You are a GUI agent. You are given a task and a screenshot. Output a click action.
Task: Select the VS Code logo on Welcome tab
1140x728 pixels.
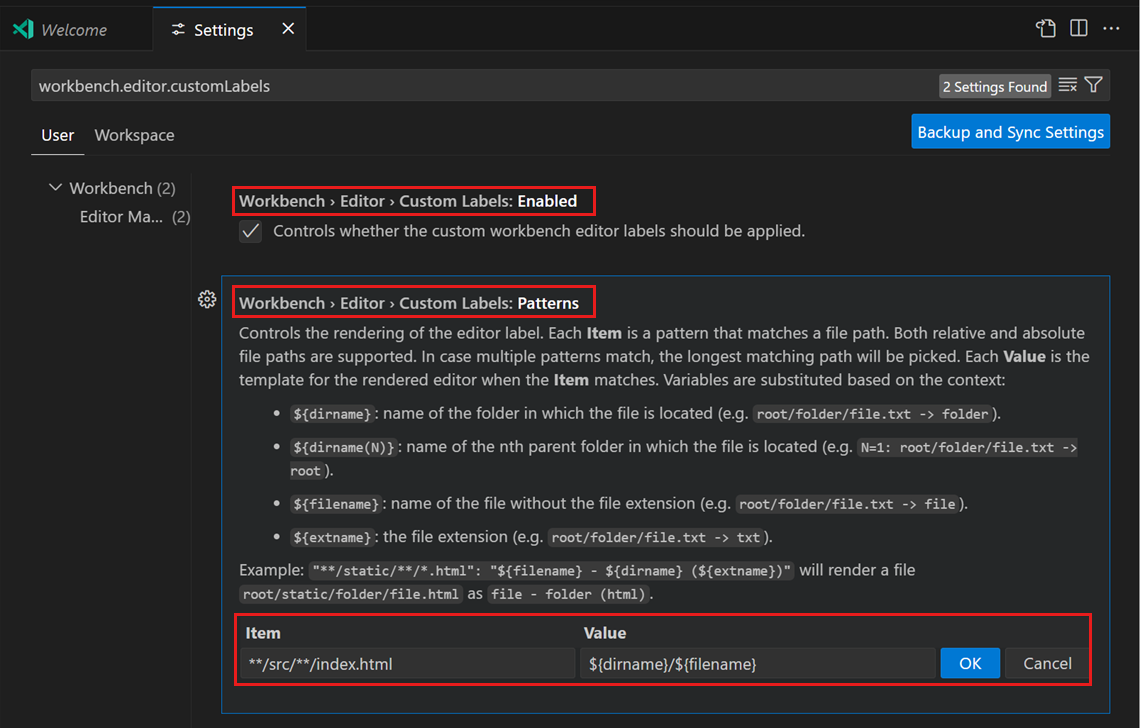(22, 28)
